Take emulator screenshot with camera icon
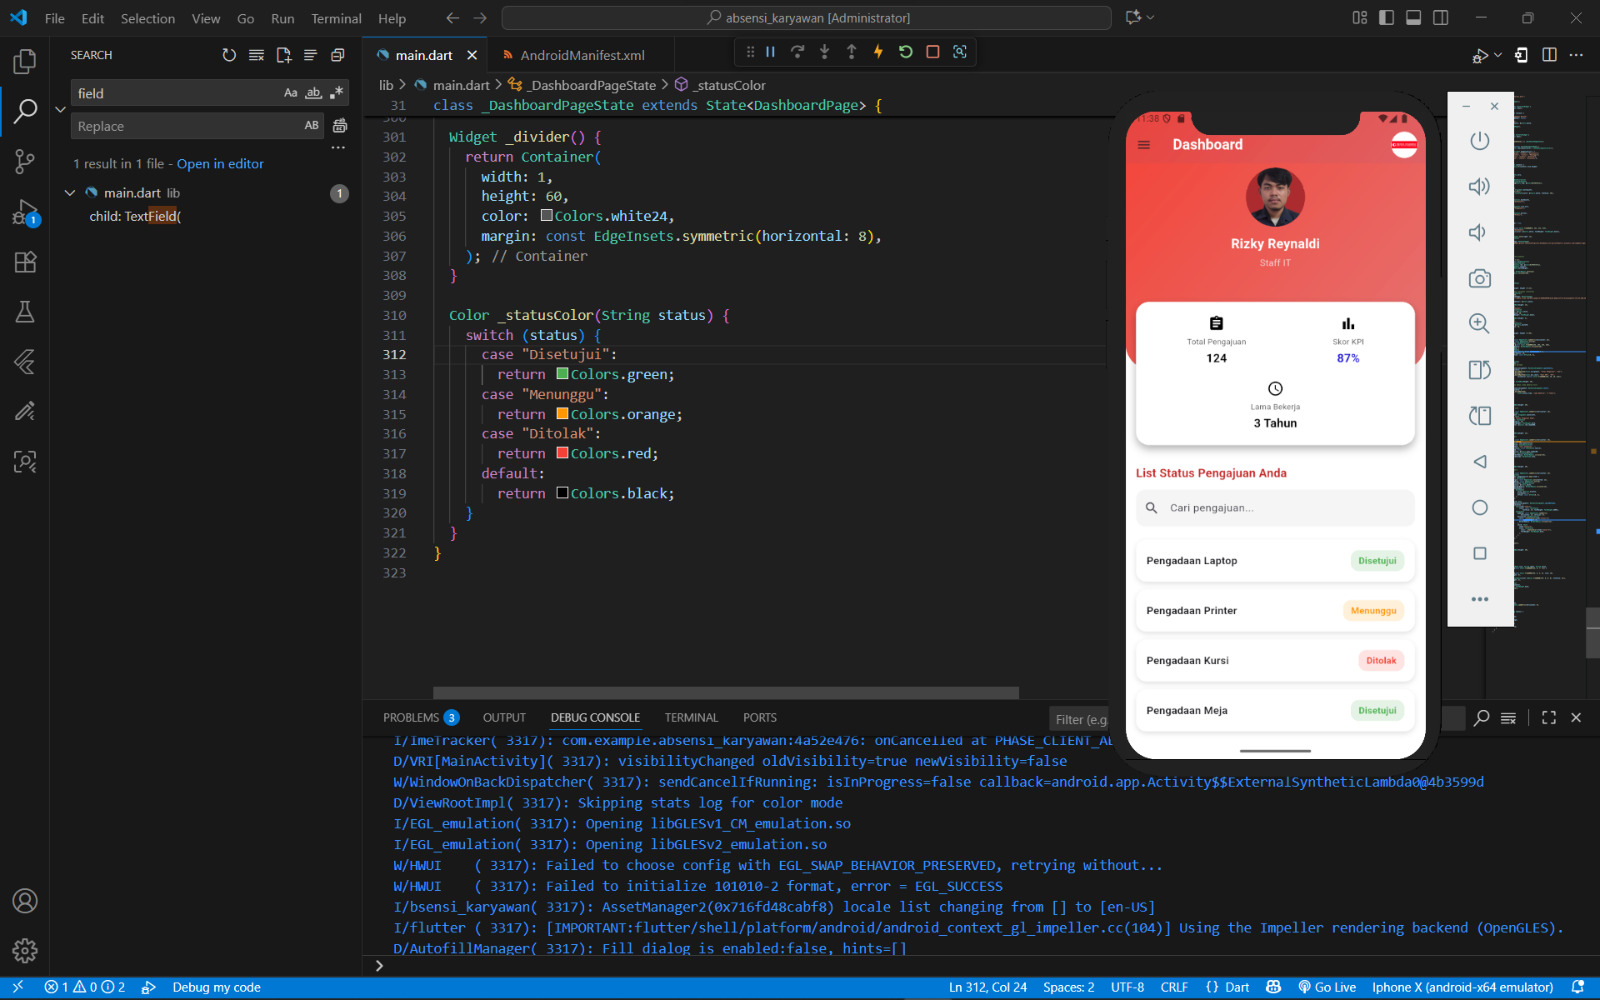Image resolution: width=1600 pixels, height=1000 pixels. tap(1479, 279)
